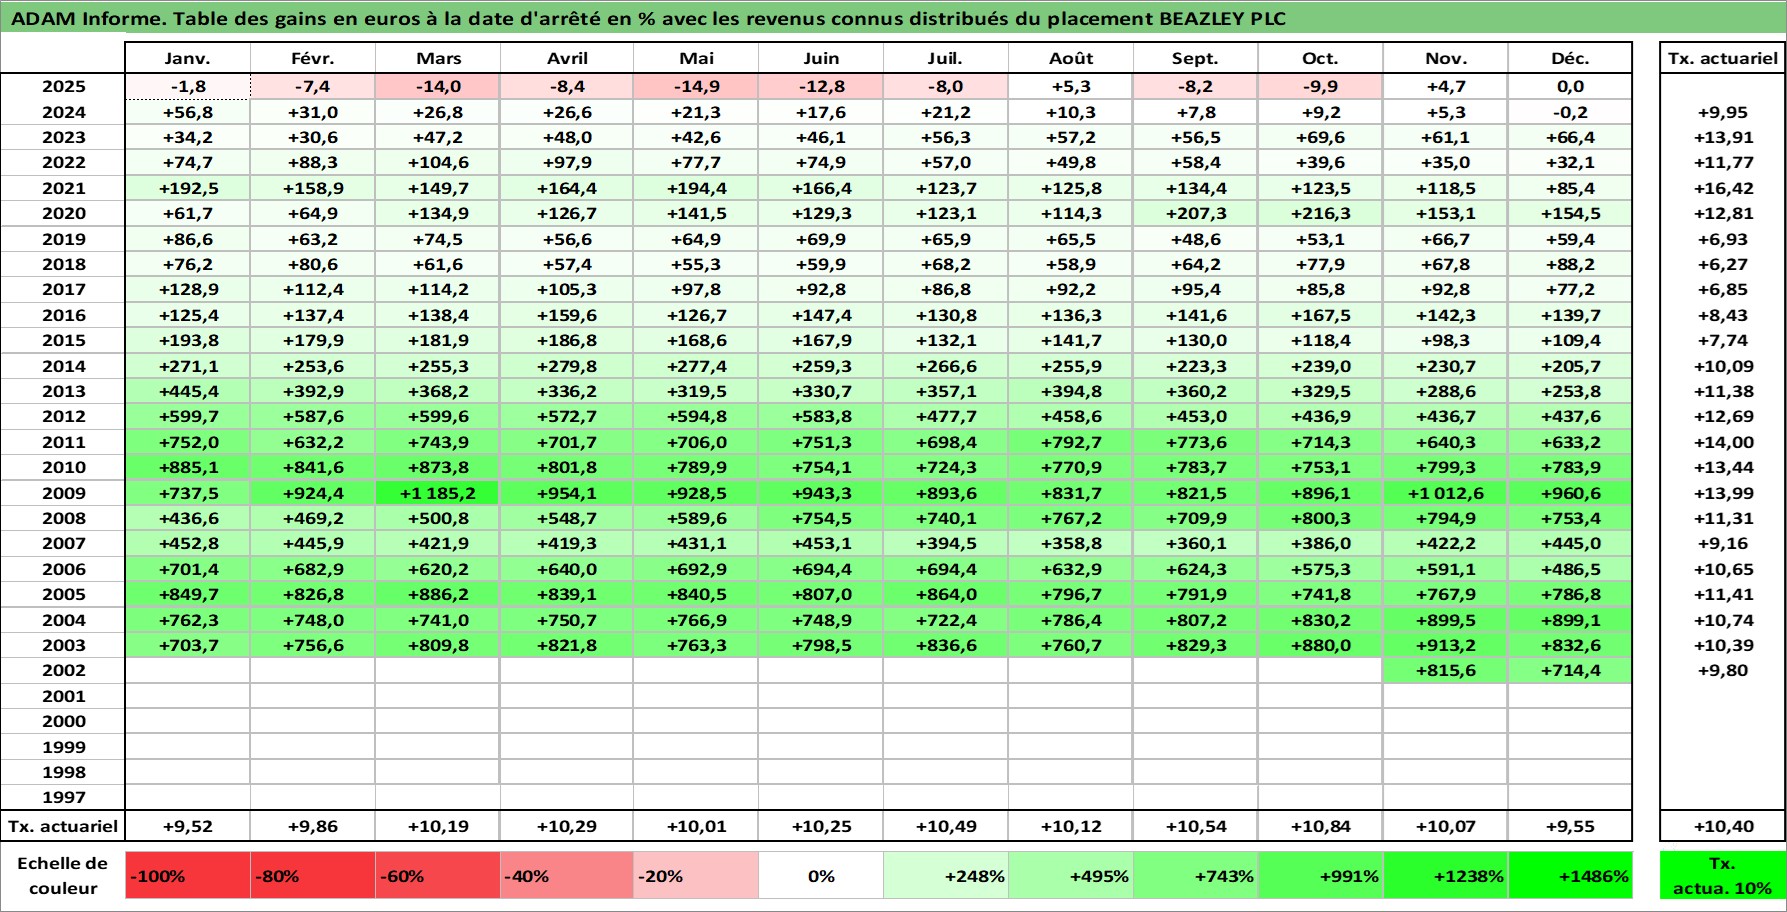The width and height of the screenshot is (1787, 912).
Task: Select the +88,2 cell for December 2018
Action: (1570, 265)
